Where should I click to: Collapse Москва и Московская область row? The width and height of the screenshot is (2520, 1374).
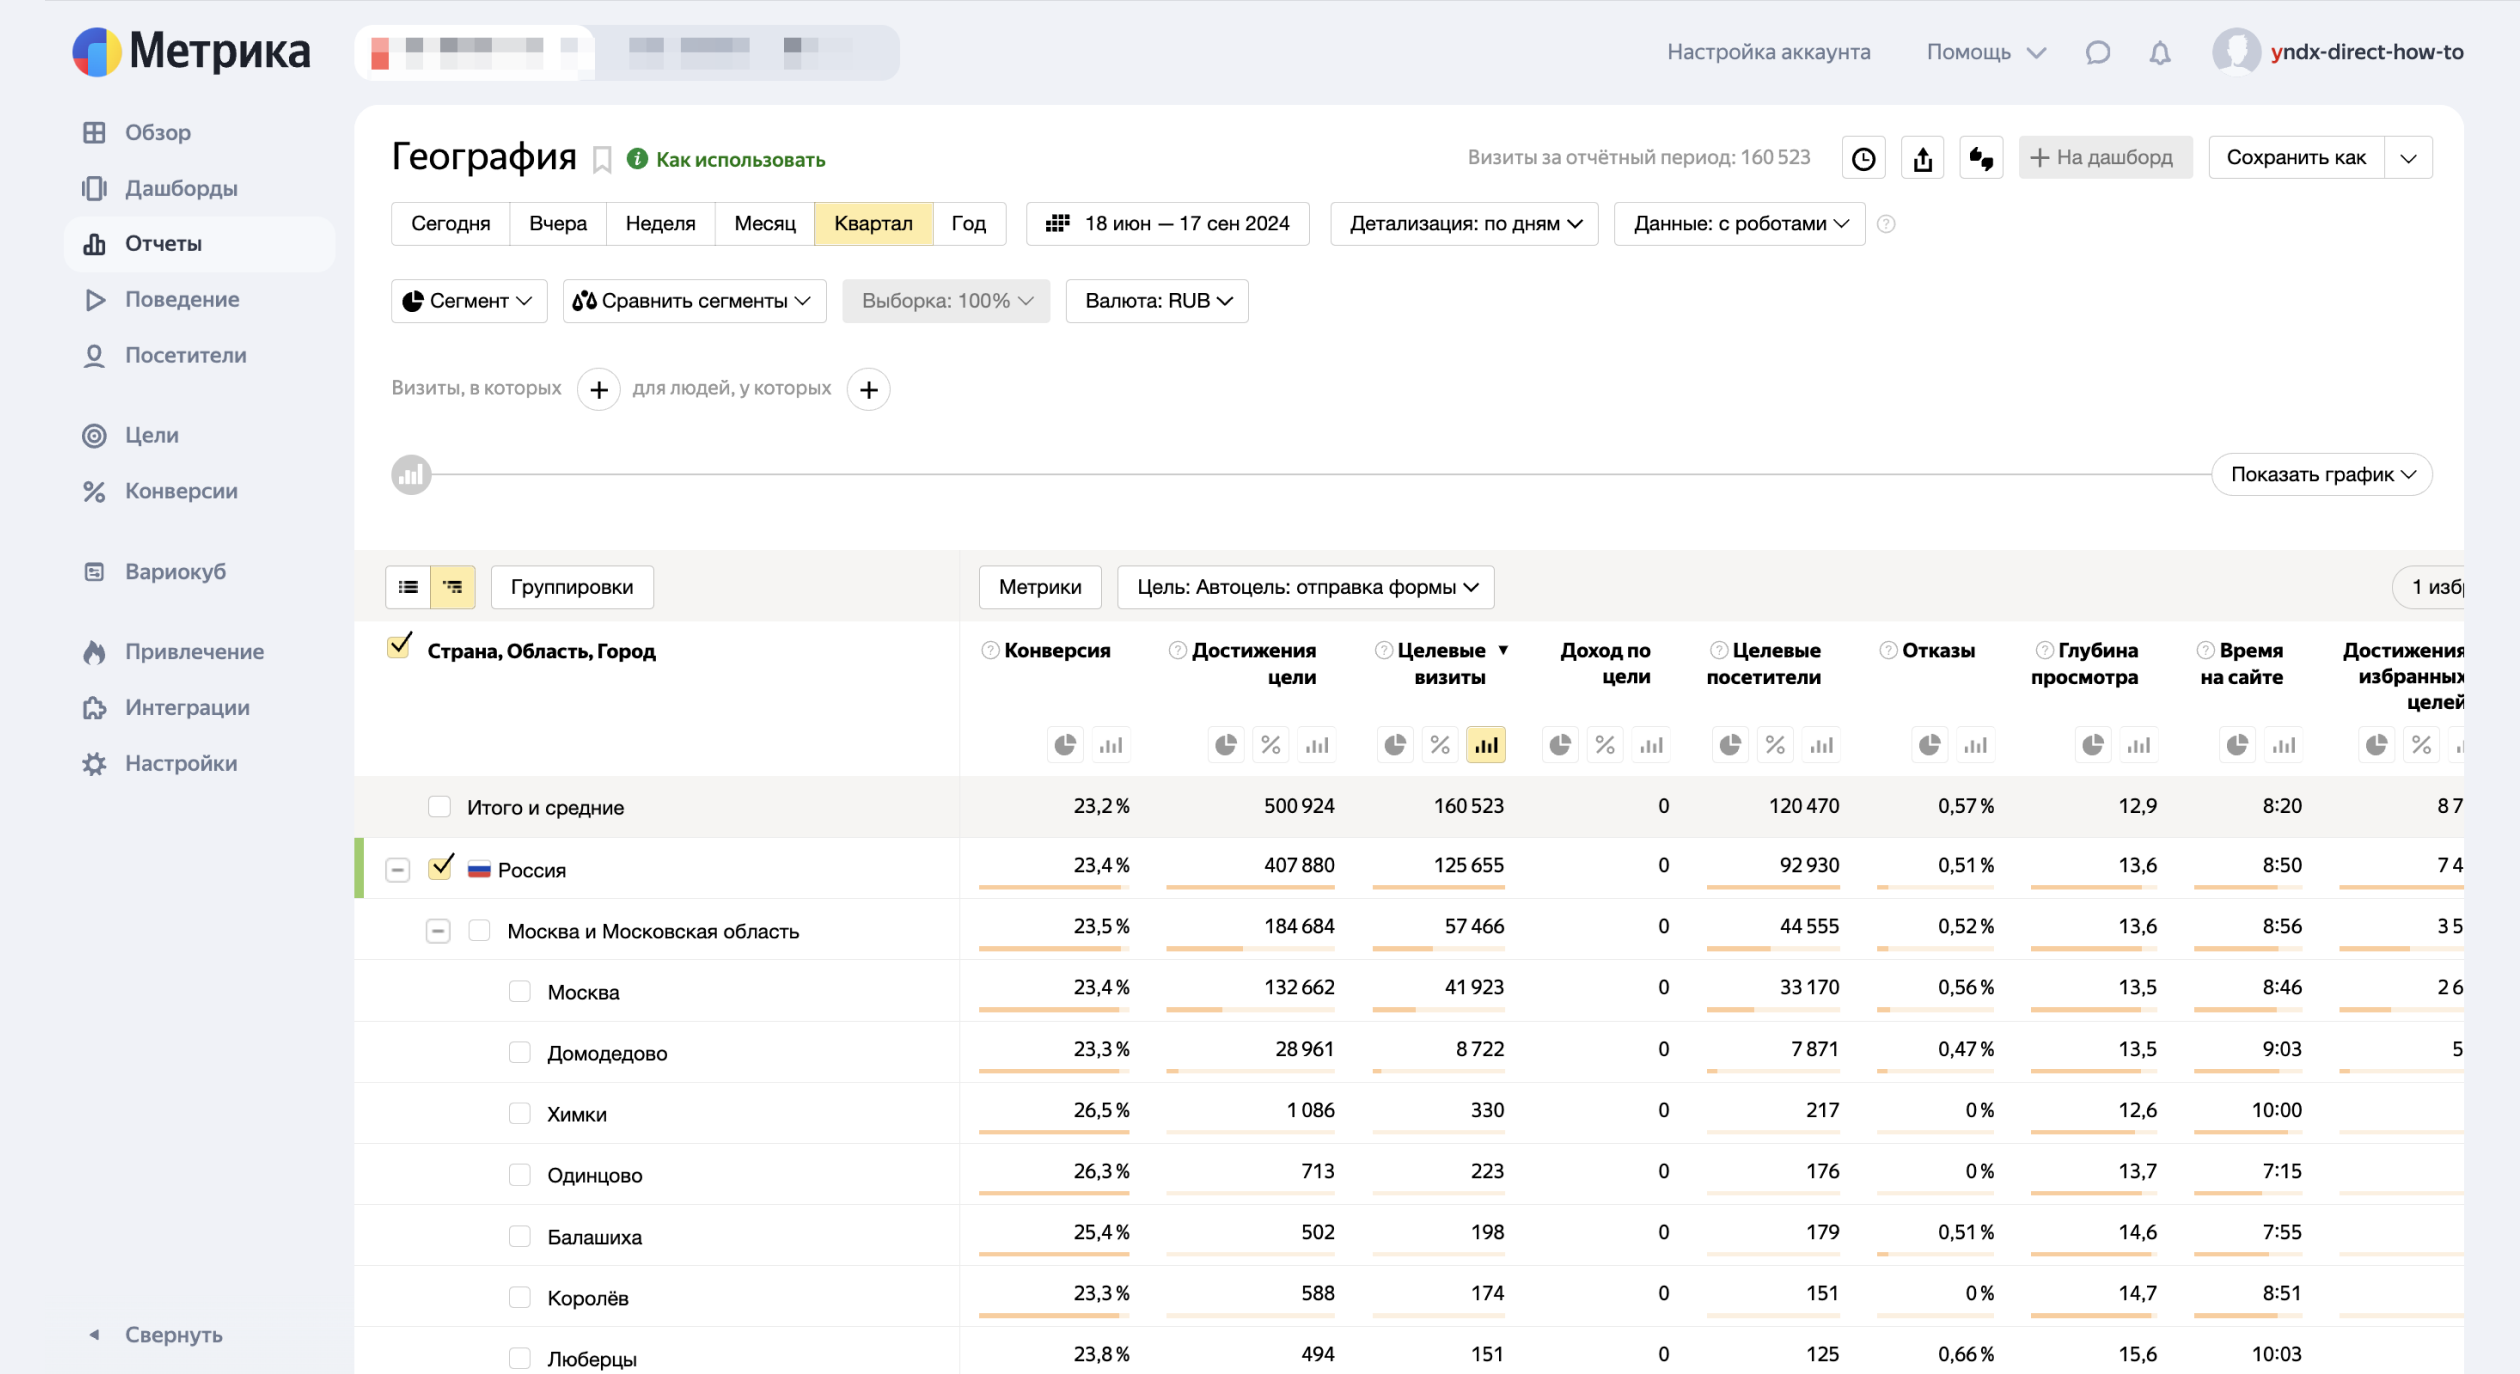click(437, 931)
